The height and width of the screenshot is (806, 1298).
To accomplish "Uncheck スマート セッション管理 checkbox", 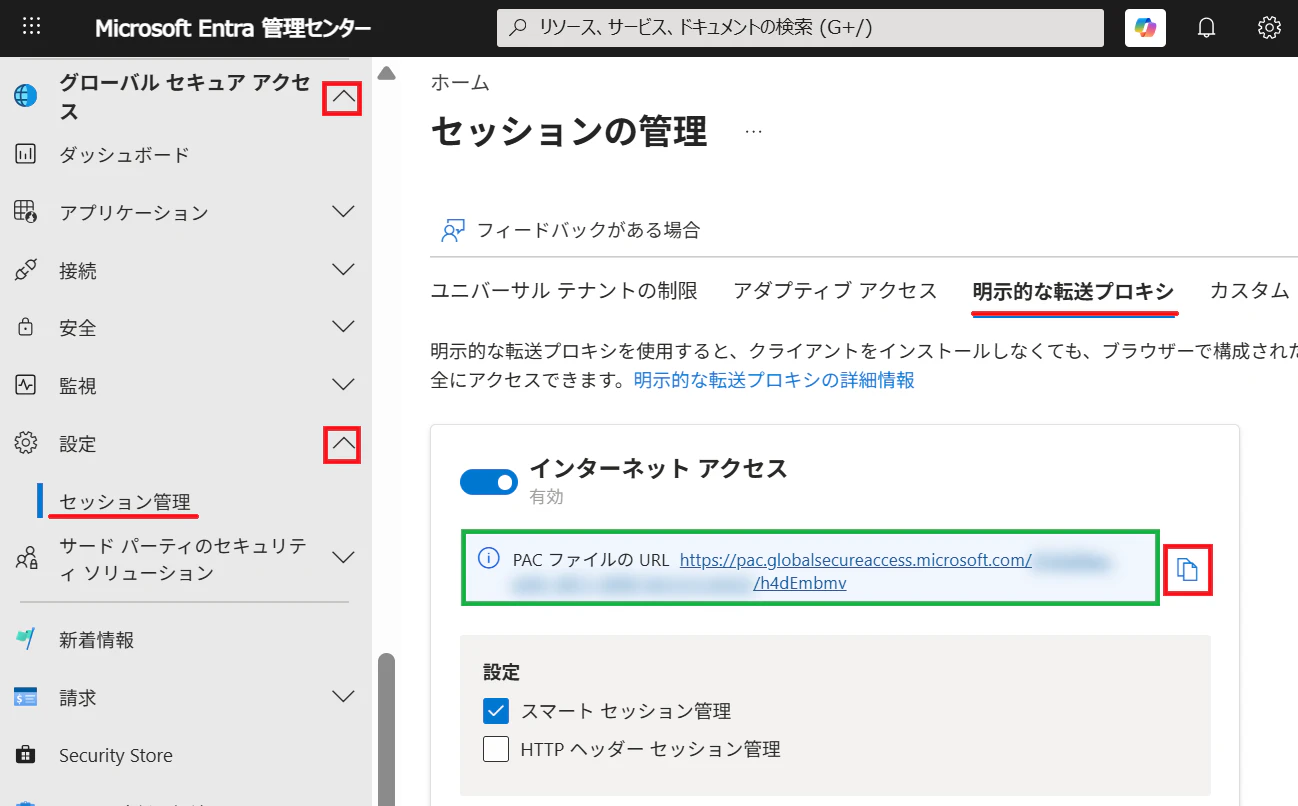I will (496, 711).
